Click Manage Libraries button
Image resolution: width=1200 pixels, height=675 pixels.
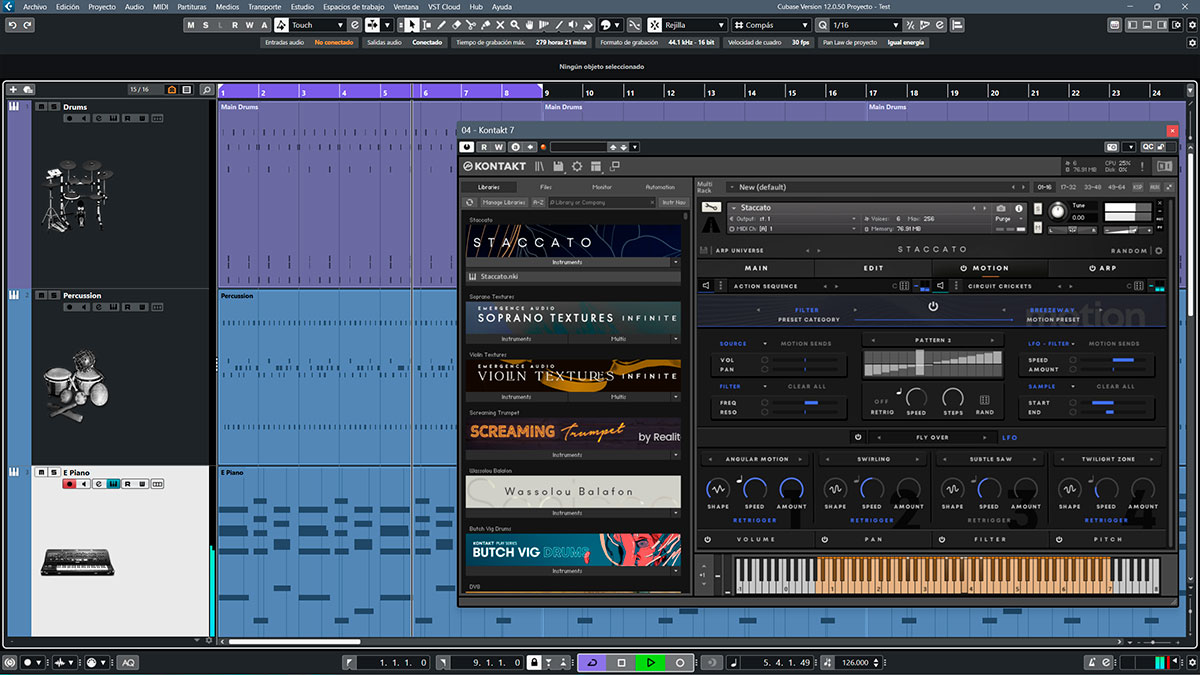pos(504,202)
